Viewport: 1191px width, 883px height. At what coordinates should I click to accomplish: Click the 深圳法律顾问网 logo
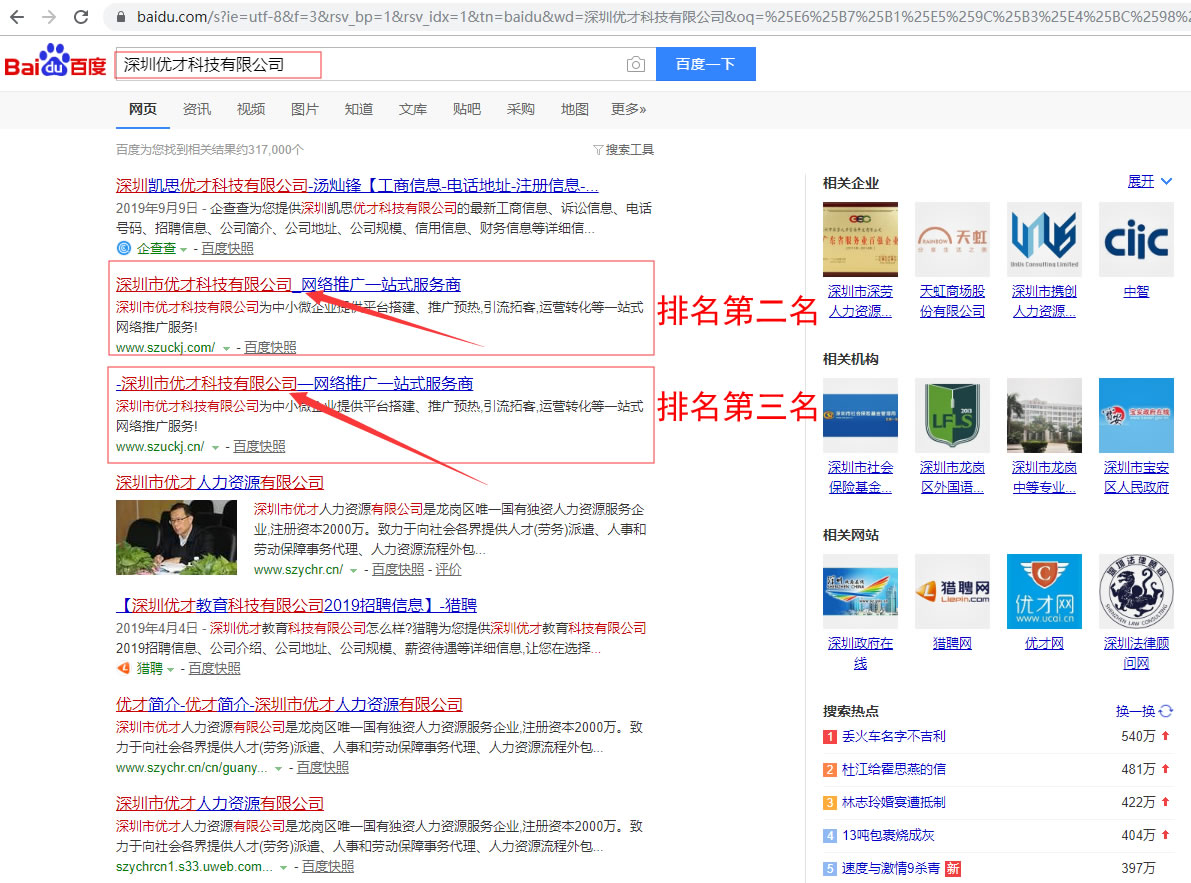1135,591
